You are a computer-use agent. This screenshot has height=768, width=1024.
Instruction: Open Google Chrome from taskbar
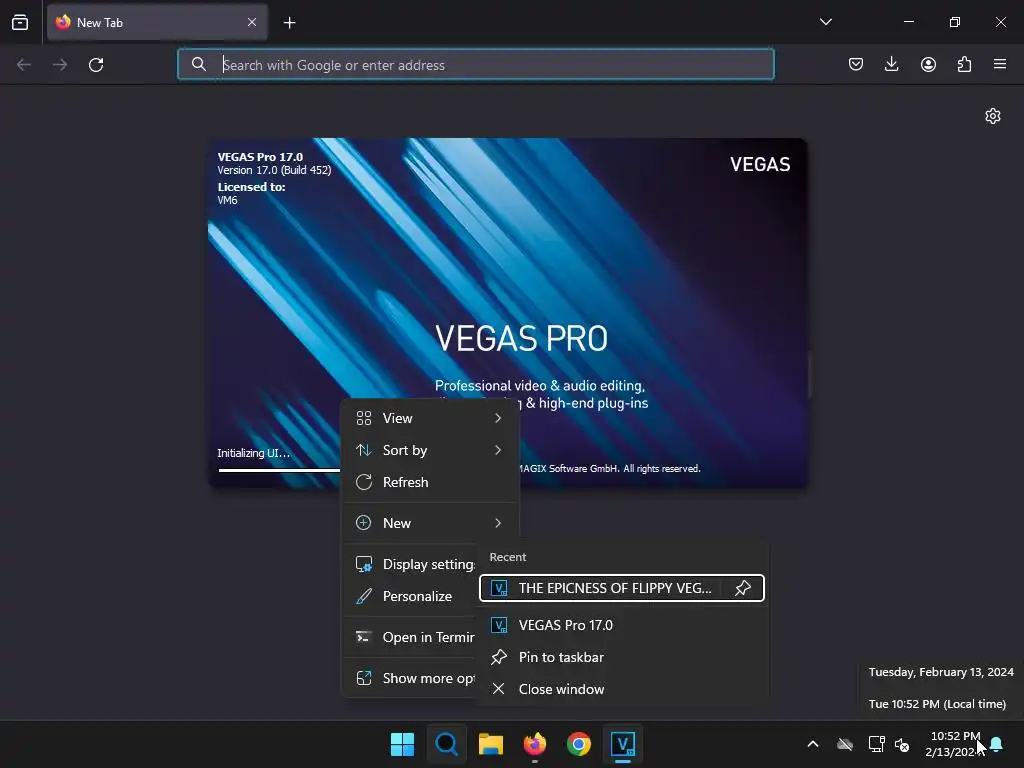pyautogui.click(x=579, y=744)
